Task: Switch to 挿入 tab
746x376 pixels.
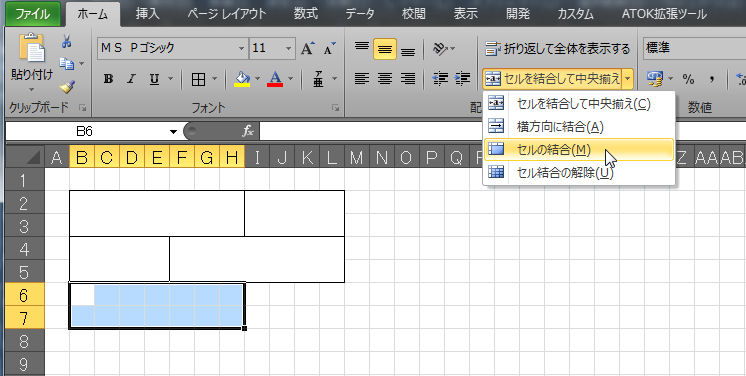Action: [147, 14]
